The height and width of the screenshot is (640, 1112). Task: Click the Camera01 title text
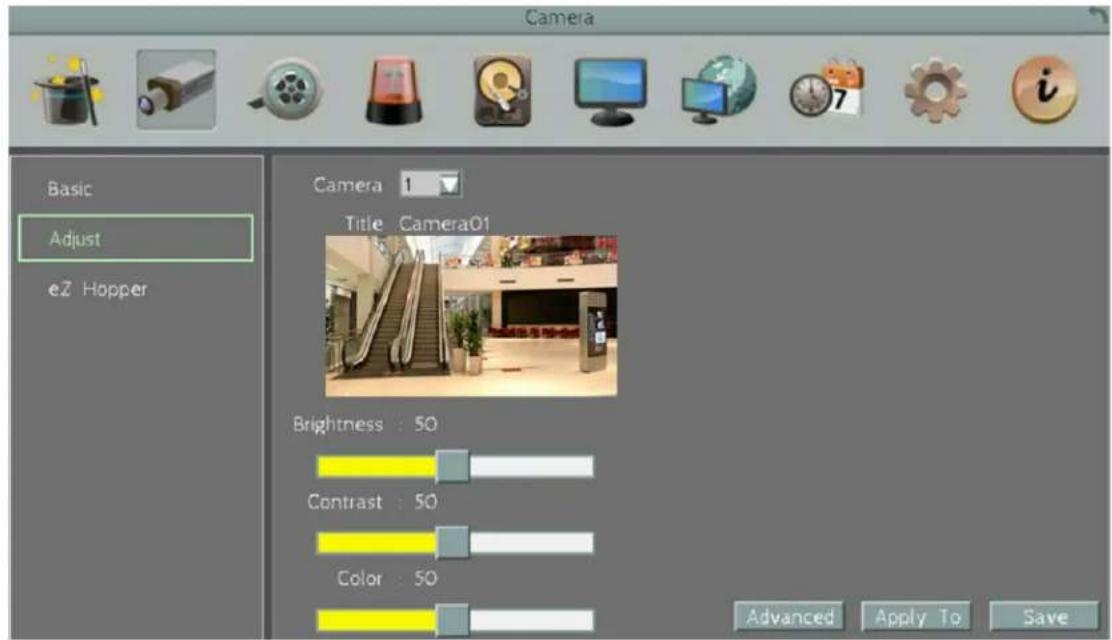click(444, 224)
